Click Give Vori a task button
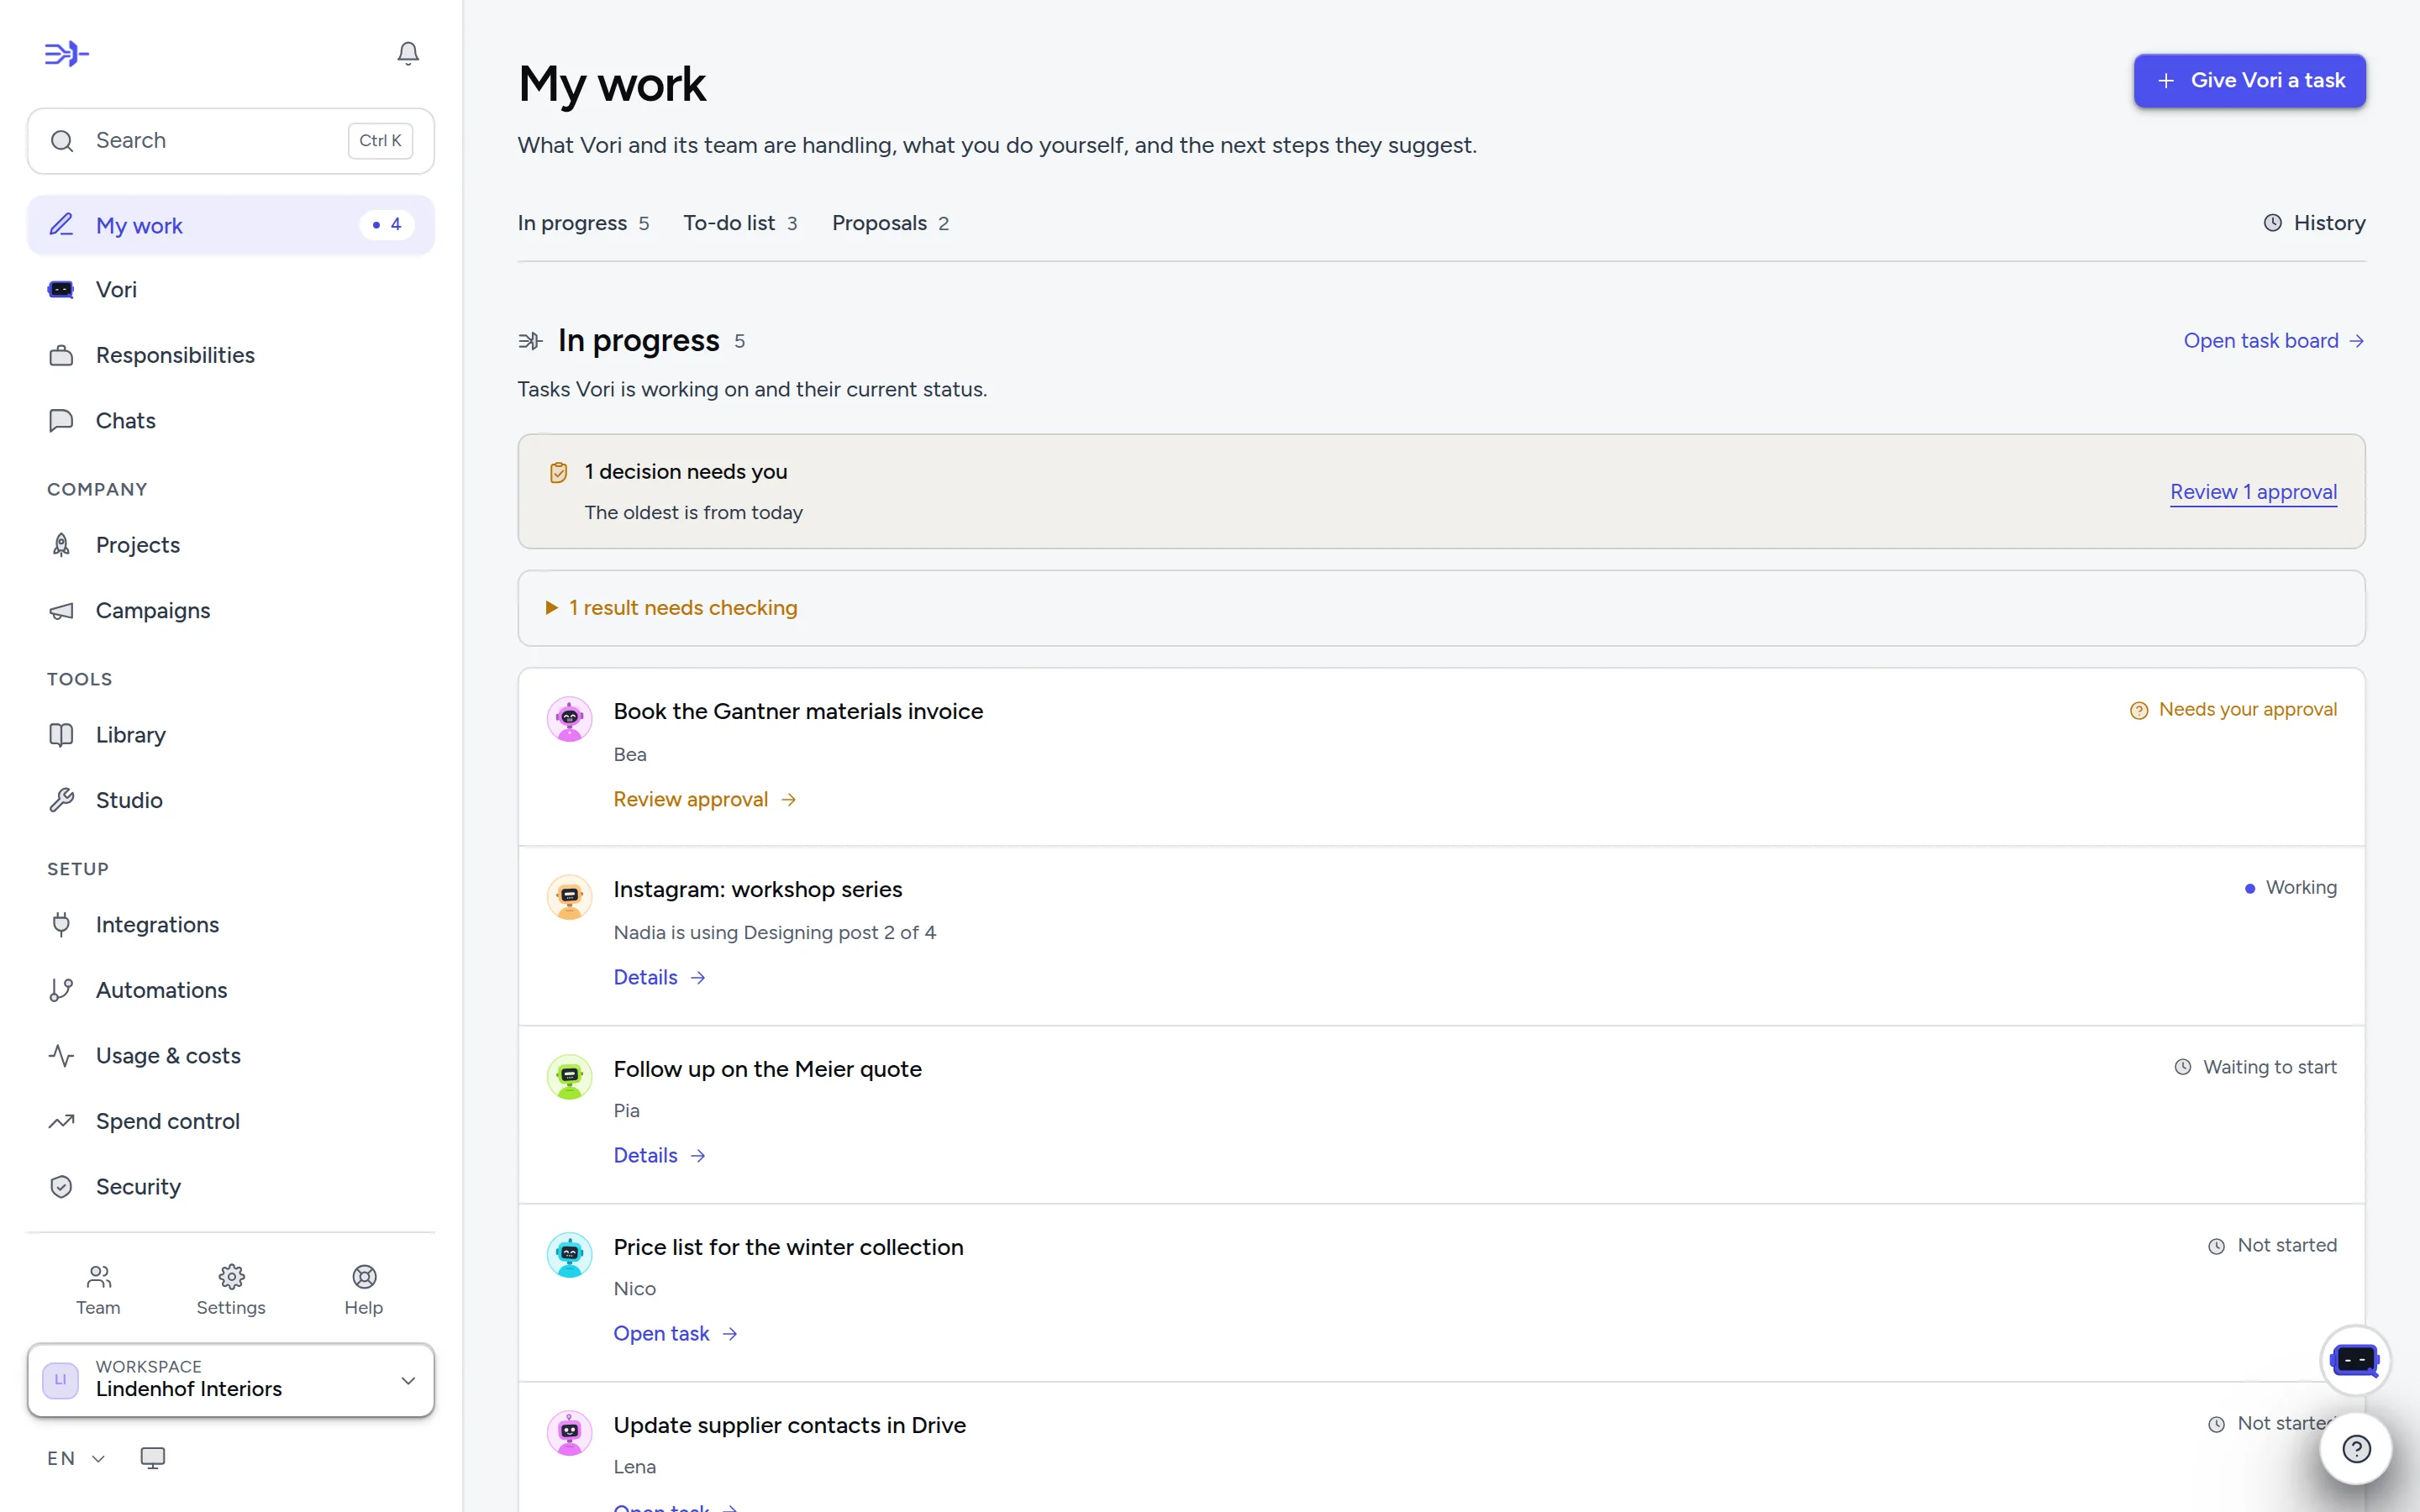Image resolution: width=2420 pixels, height=1512 pixels. (2249, 81)
